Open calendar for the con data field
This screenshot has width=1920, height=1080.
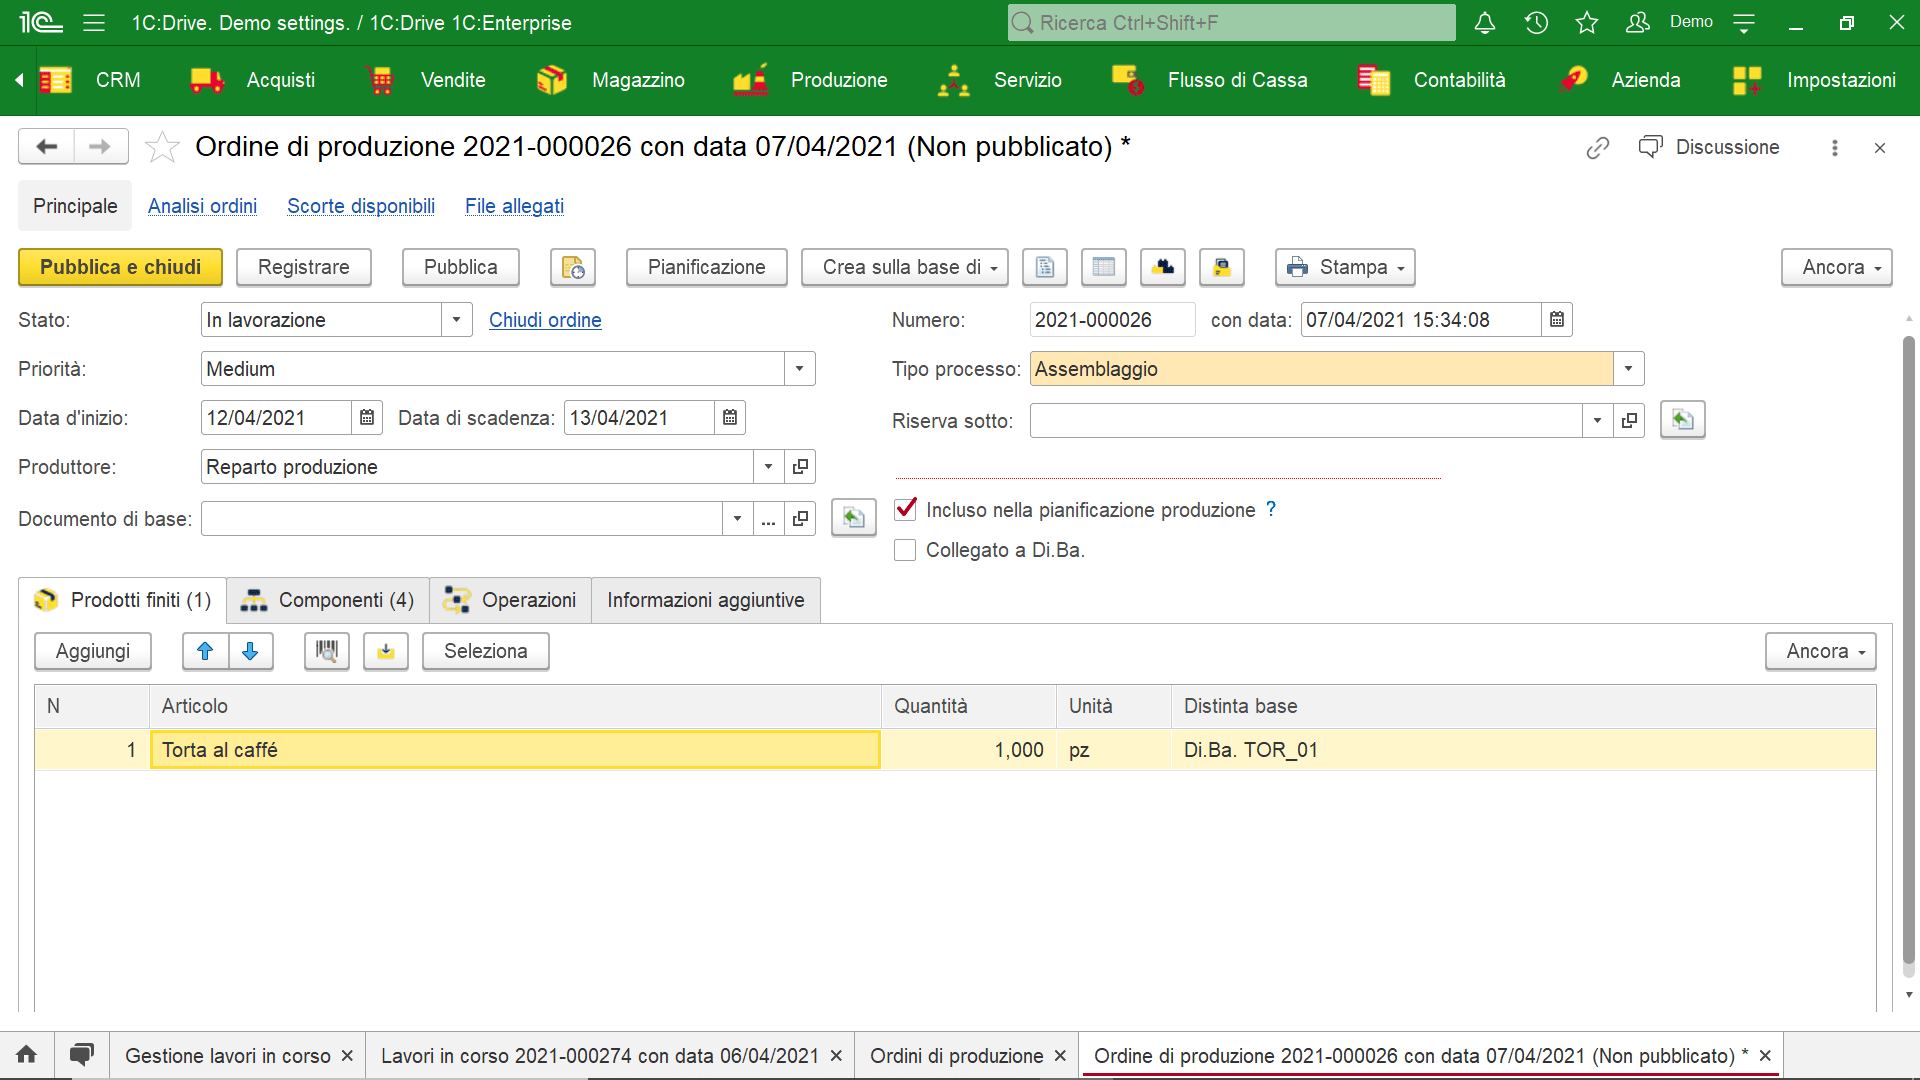pyautogui.click(x=1557, y=320)
